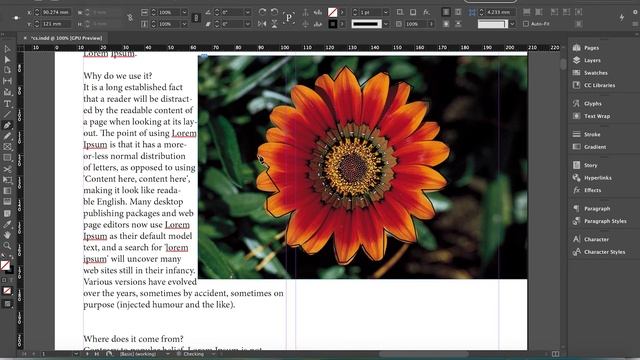Select the document tab at 100% GPU Preview
The width and height of the screenshot is (640, 360).
(x=66, y=38)
